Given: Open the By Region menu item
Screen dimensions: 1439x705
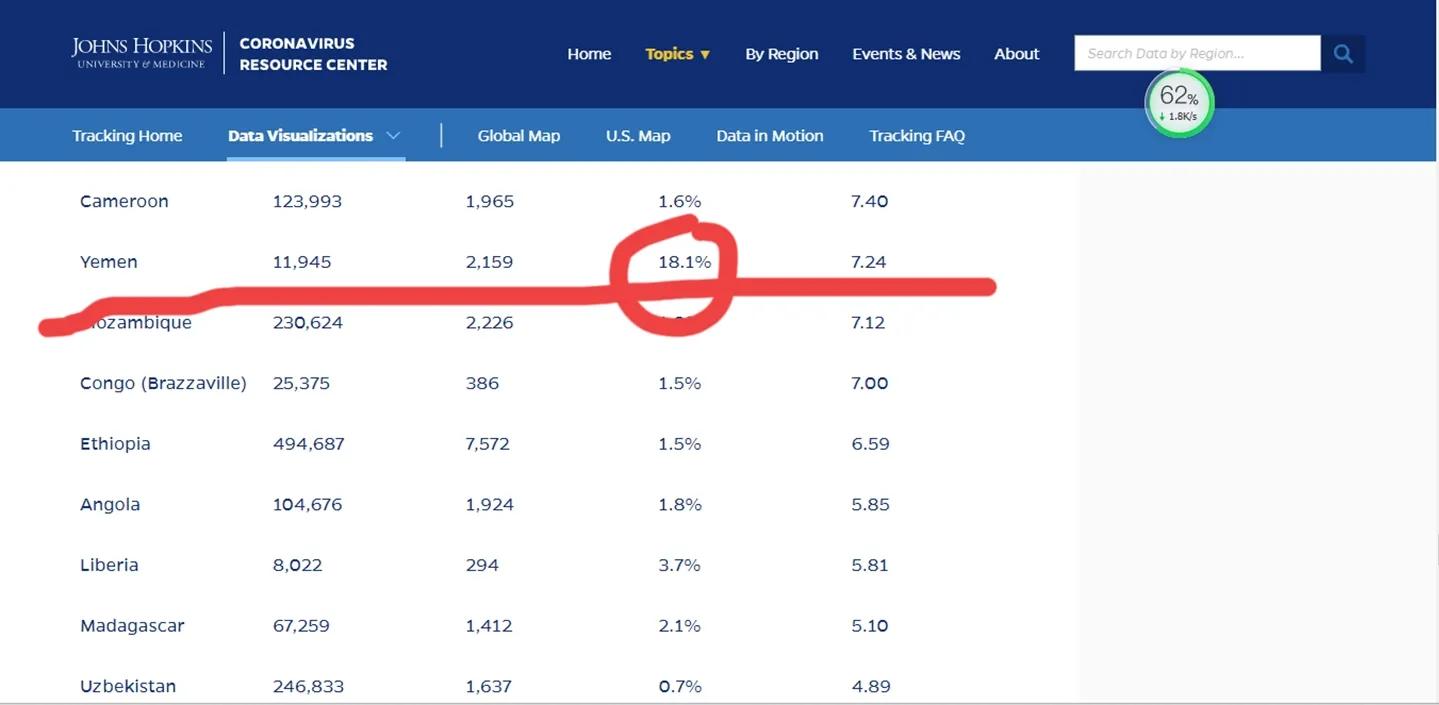Looking at the screenshot, I should (781, 54).
